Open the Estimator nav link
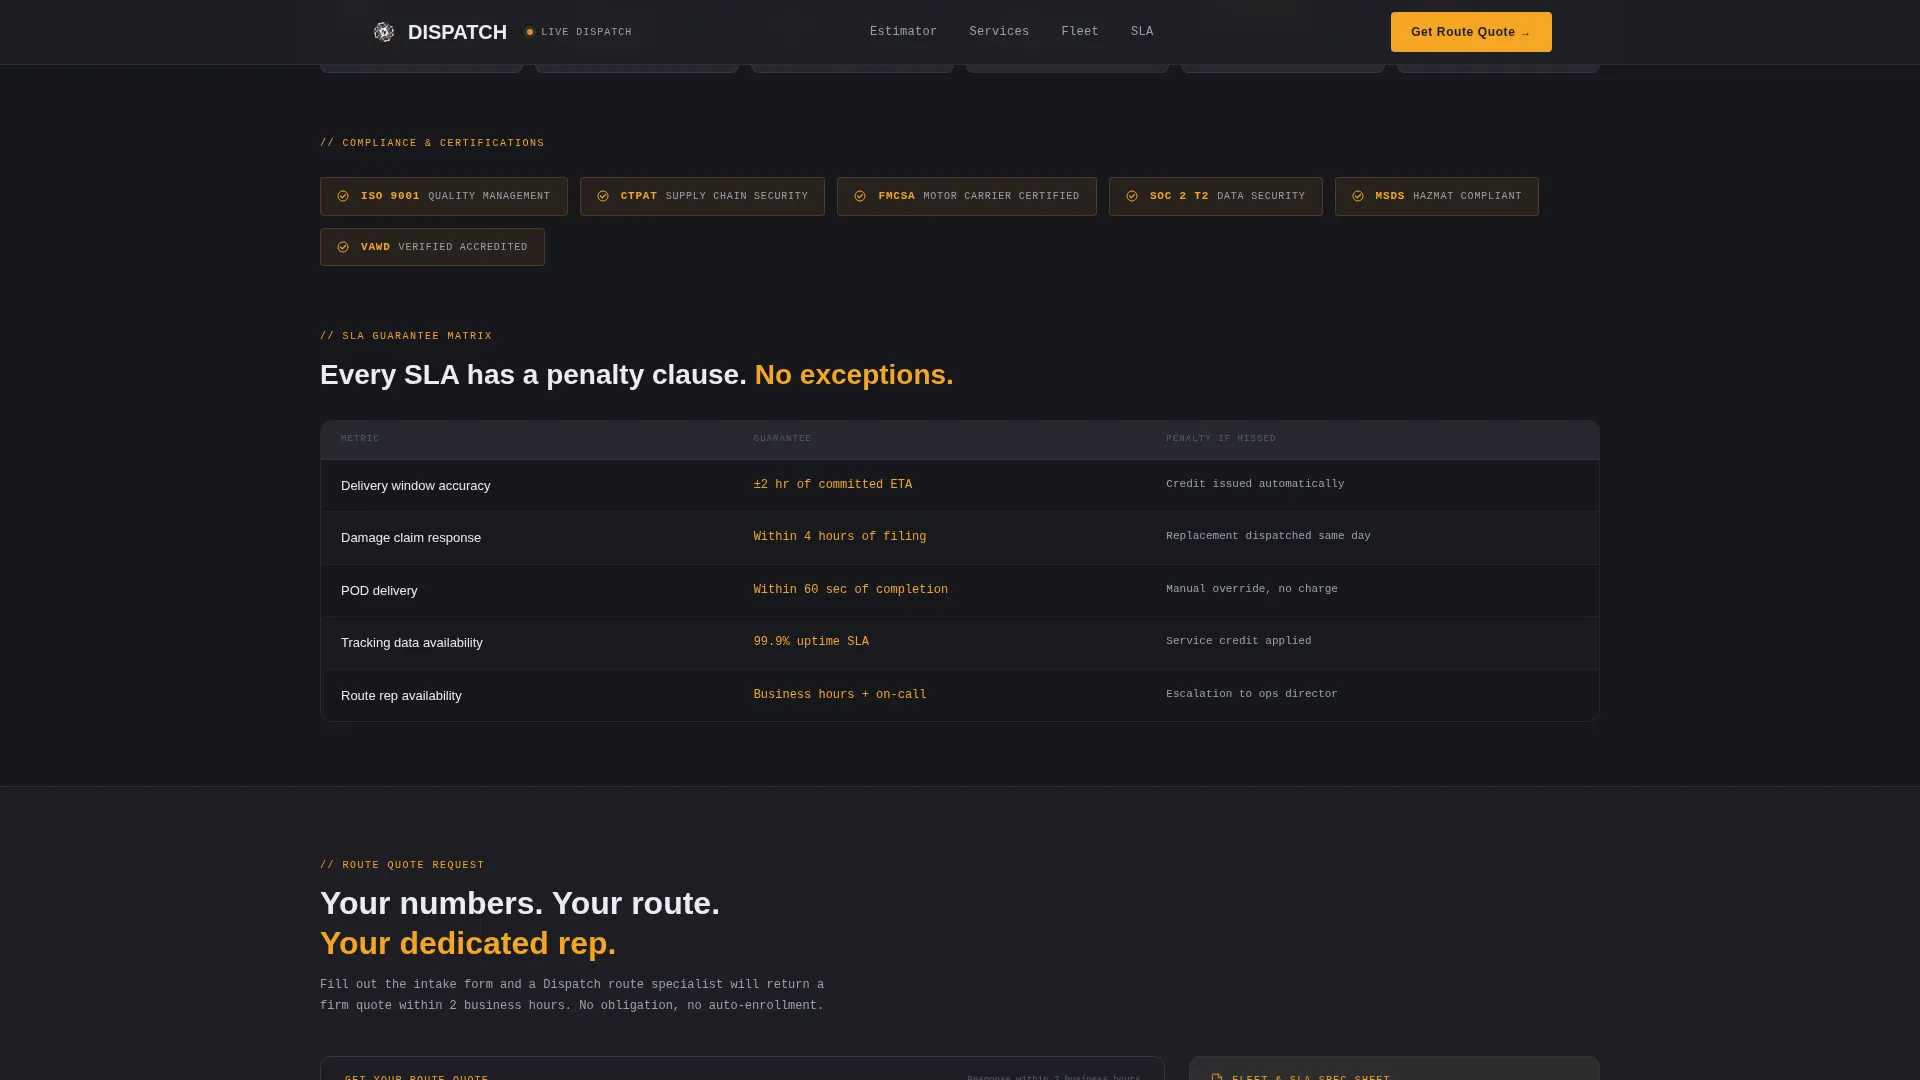 click(x=903, y=32)
